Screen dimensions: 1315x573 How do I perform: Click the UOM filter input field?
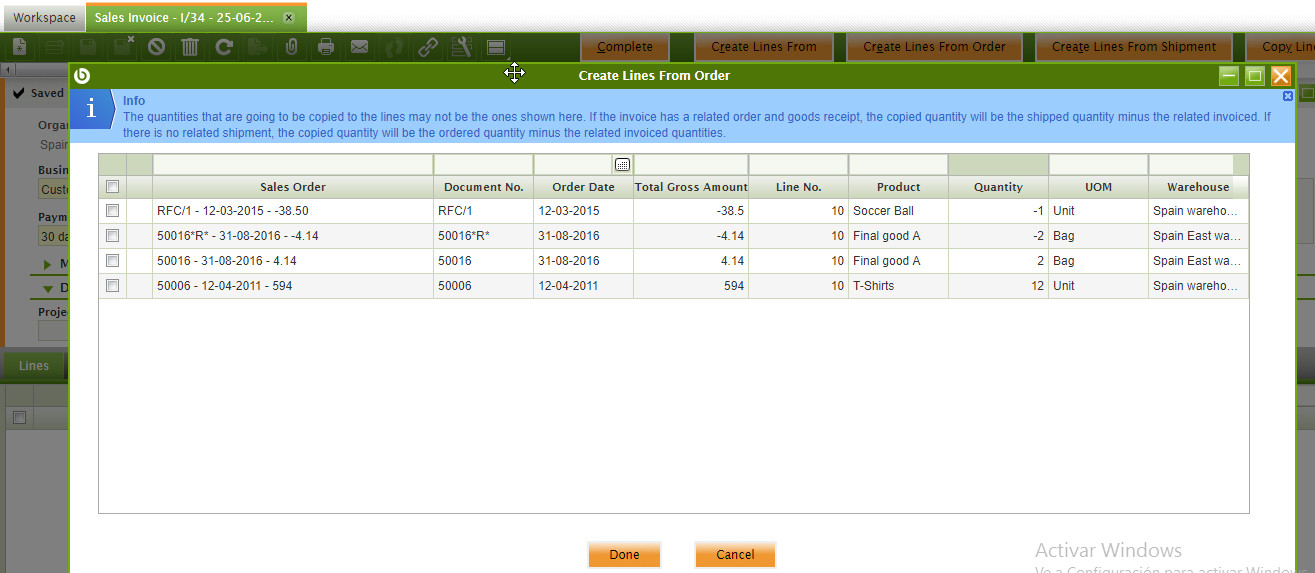pos(1098,165)
